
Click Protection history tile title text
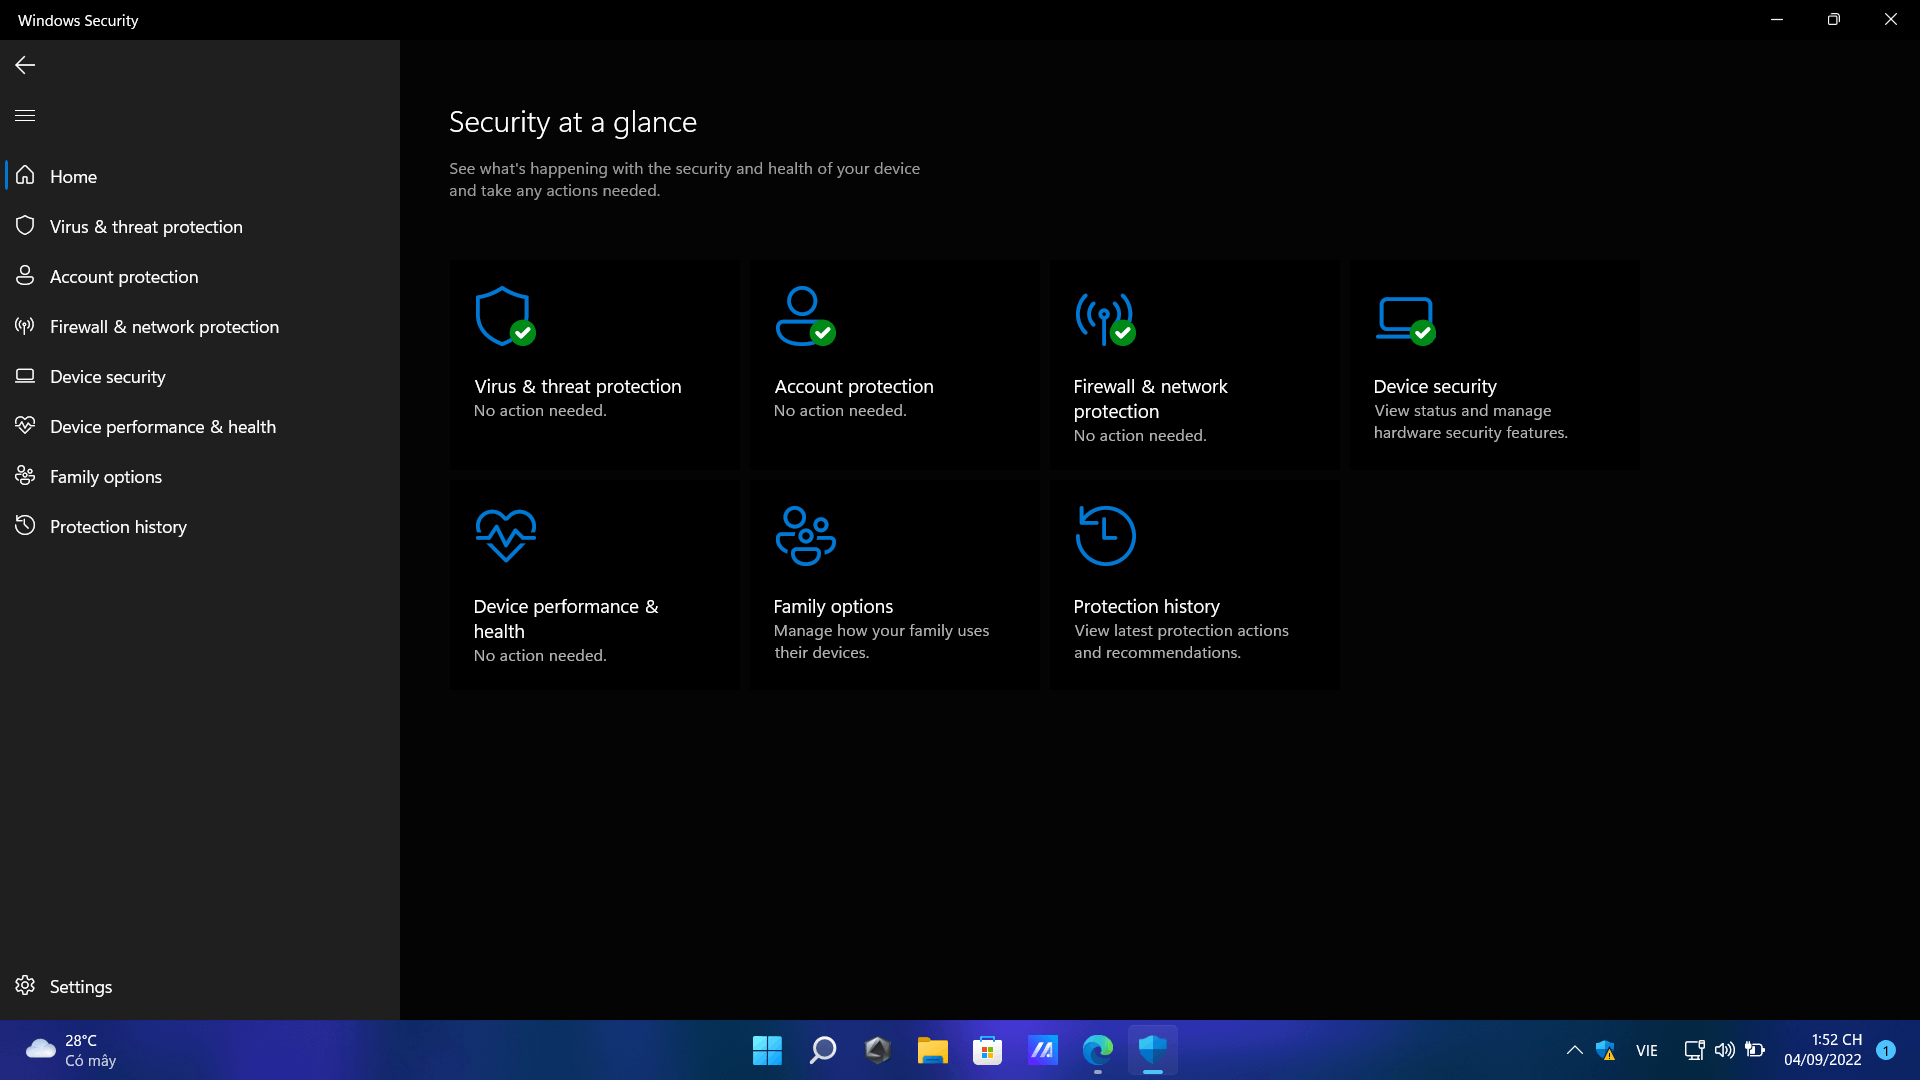[1146, 606]
